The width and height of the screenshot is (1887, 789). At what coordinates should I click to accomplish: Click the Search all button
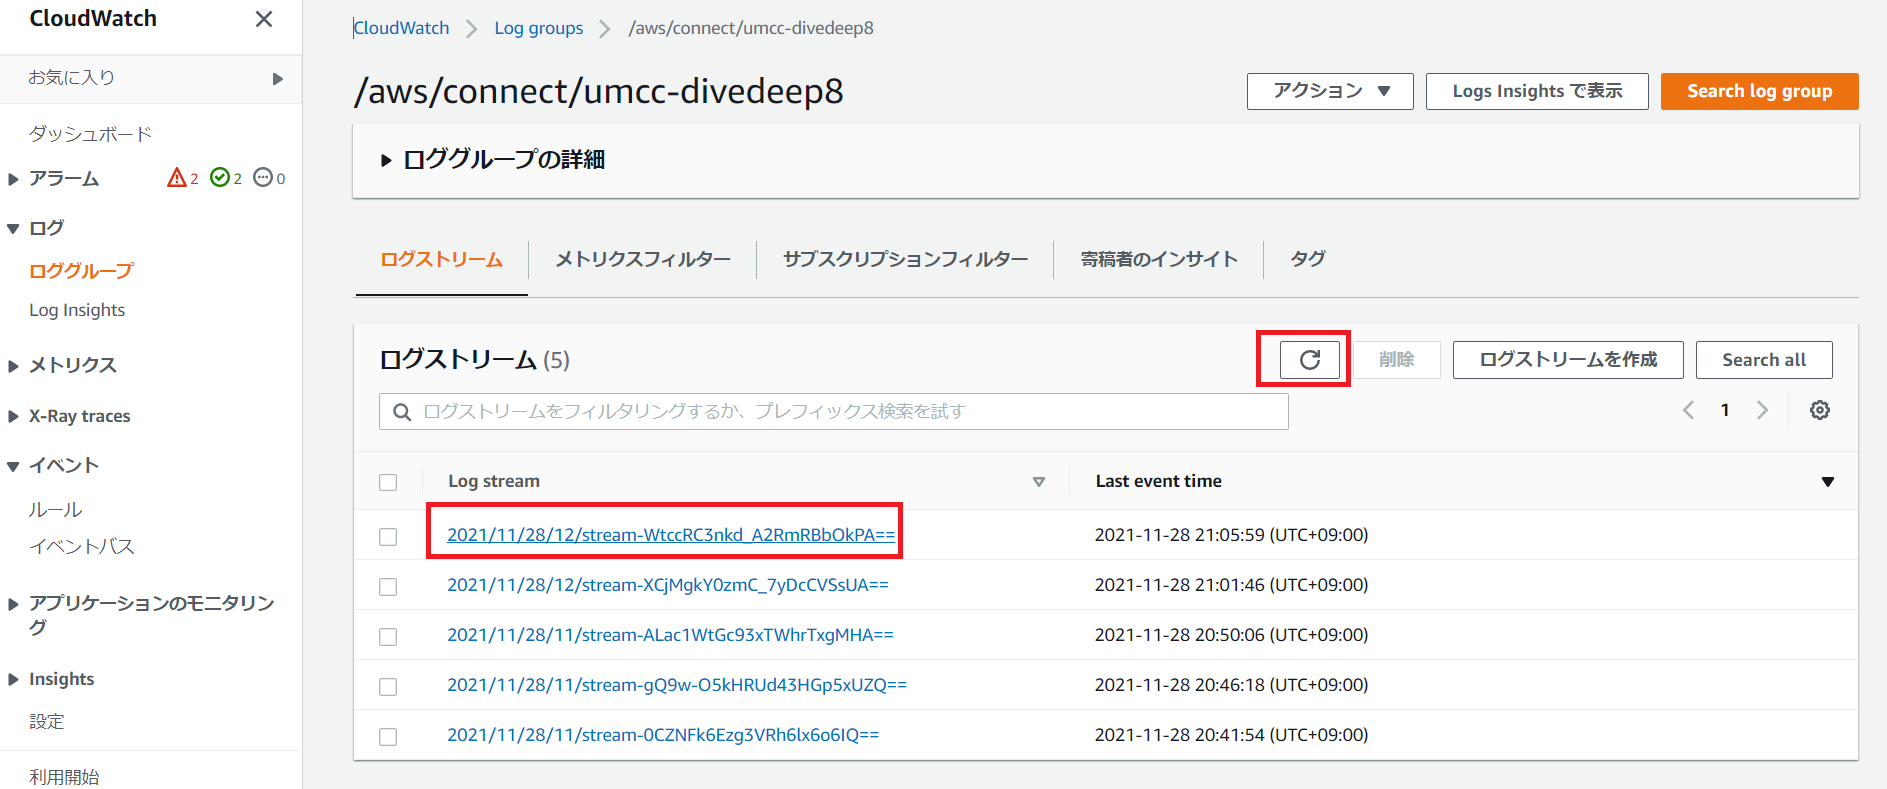pyautogui.click(x=1764, y=360)
